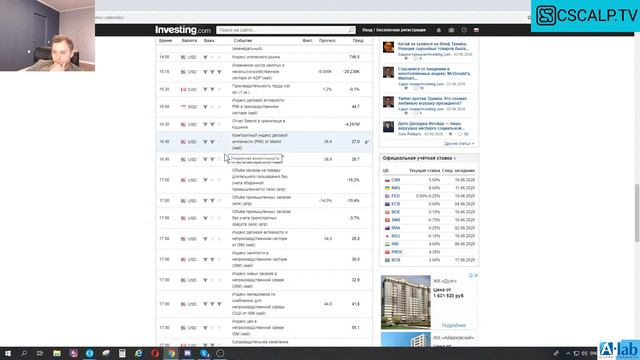Open the PBOC rate link
This screenshot has width=640, height=360.
click(397, 252)
